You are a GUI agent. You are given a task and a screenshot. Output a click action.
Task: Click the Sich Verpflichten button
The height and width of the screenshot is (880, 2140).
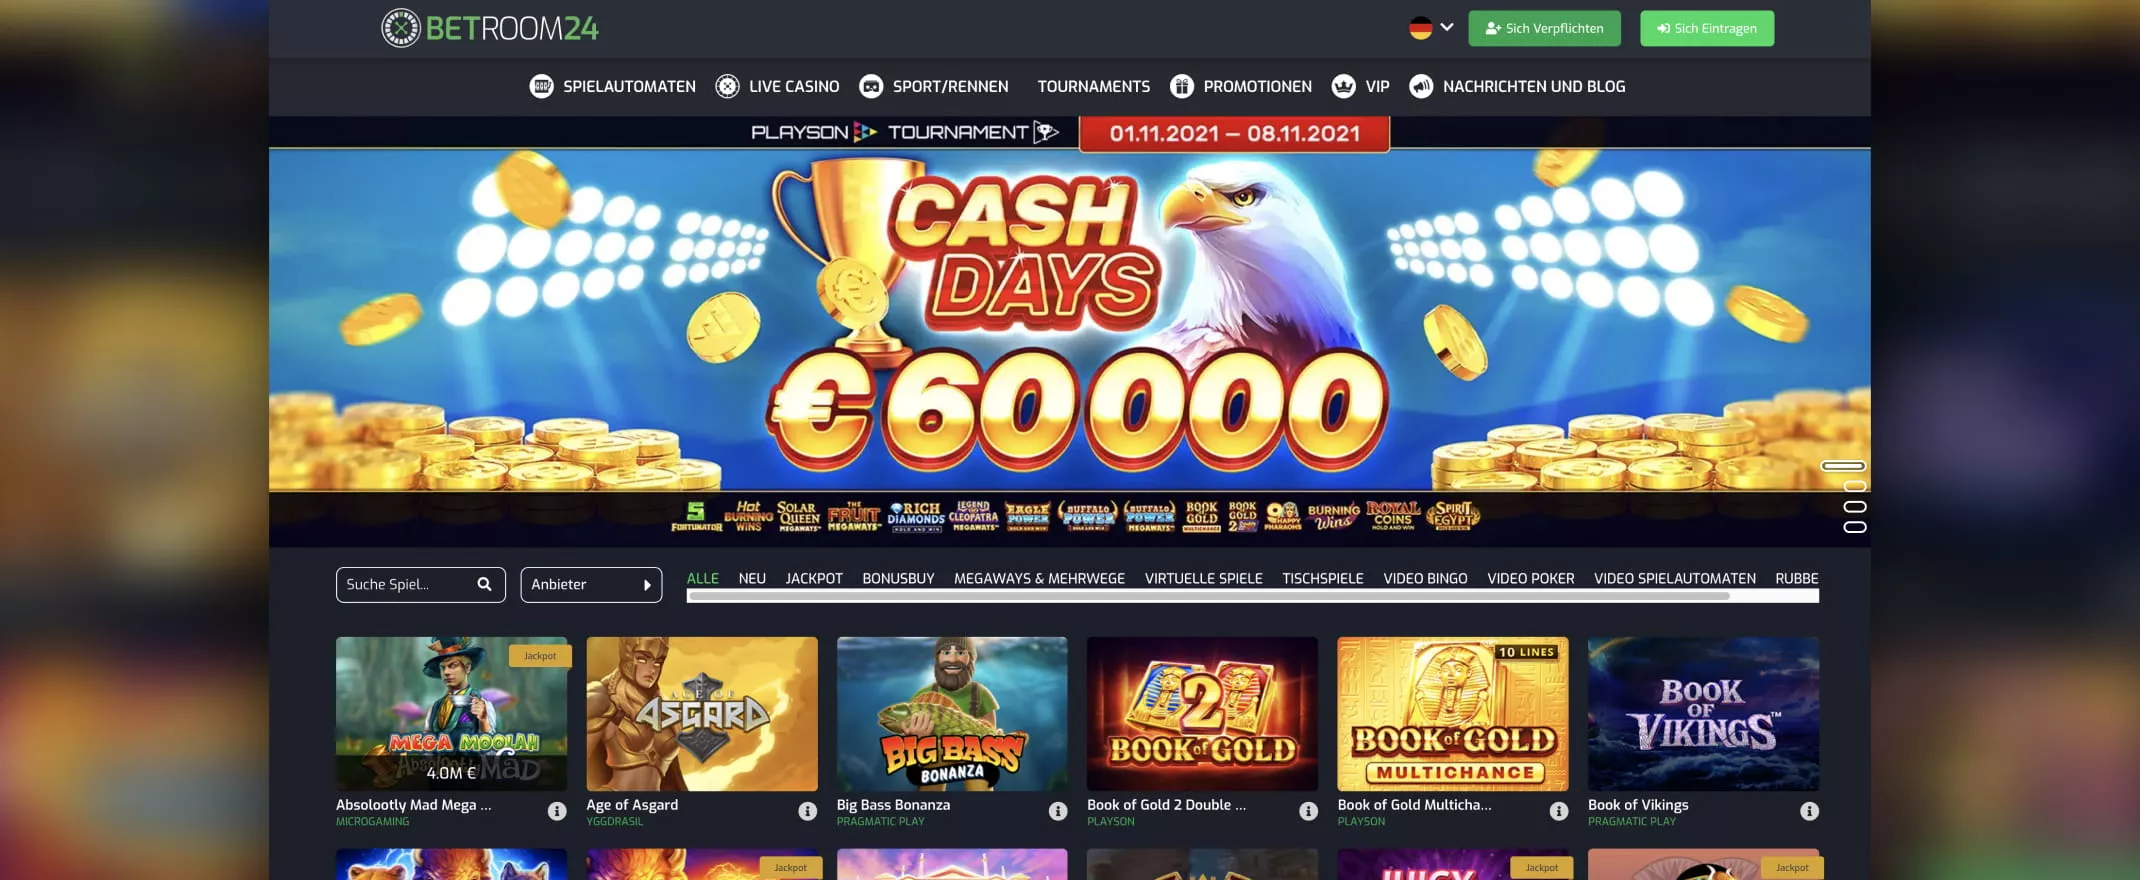pyautogui.click(x=1544, y=28)
